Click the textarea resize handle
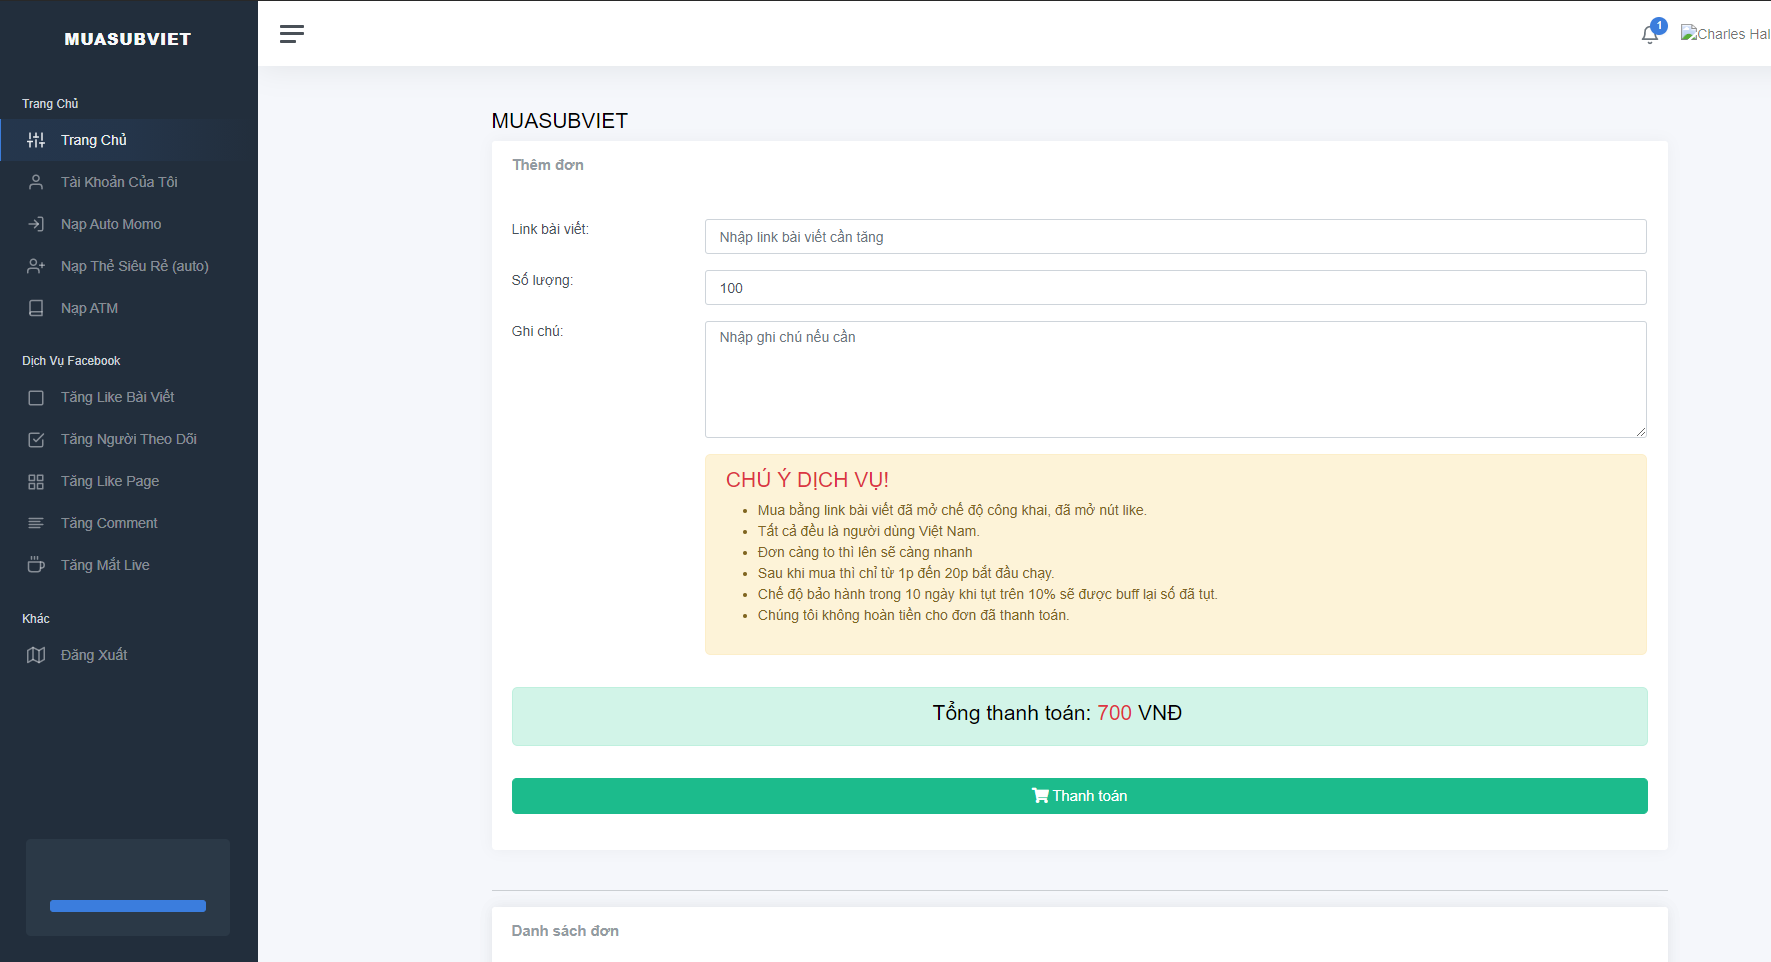This screenshot has height=962, width=1771. point(1641,432)
